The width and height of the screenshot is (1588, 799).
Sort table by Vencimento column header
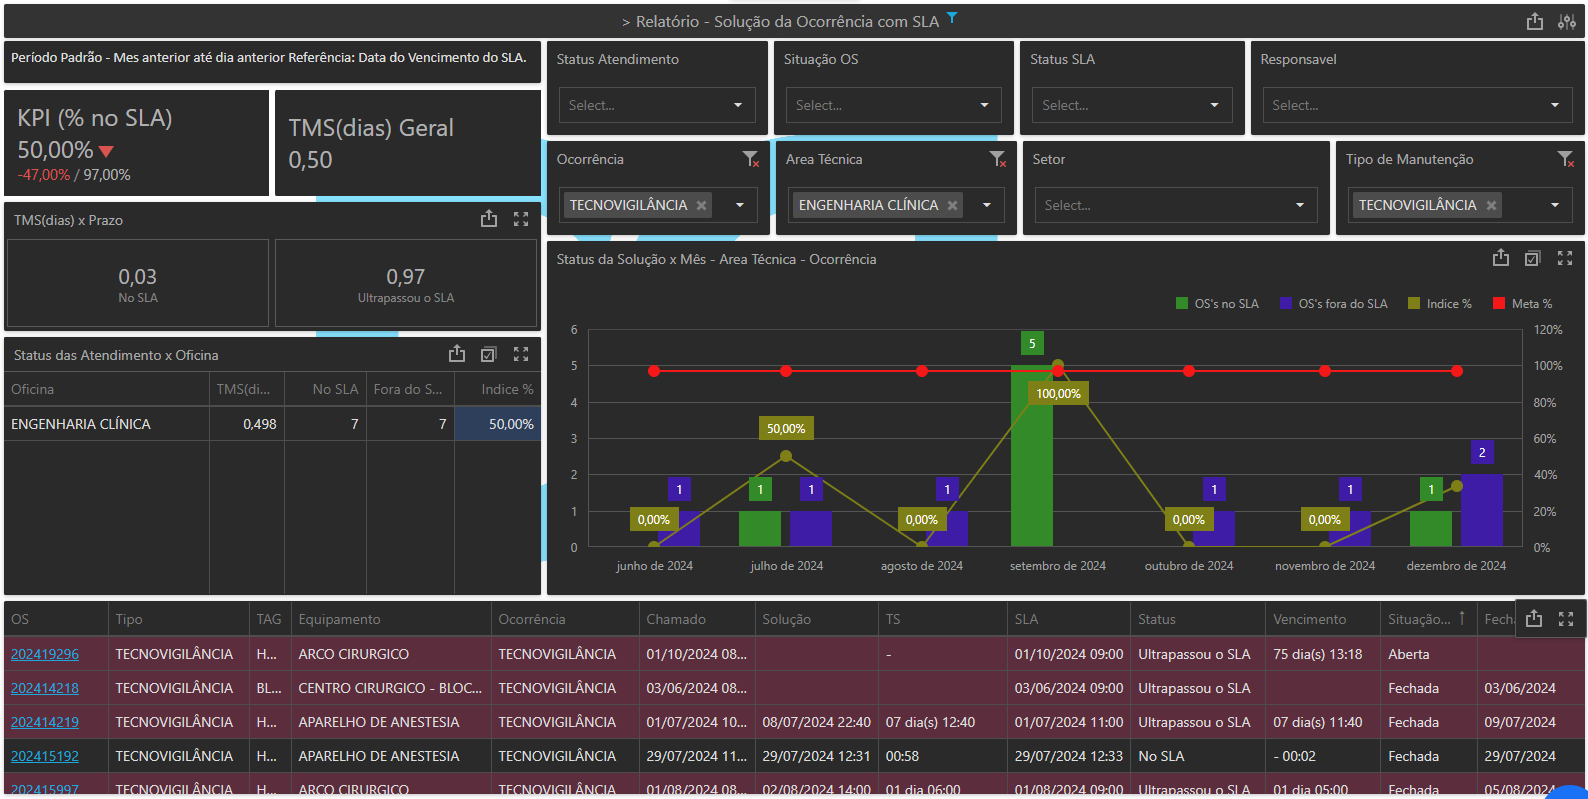click(1309, 619)
